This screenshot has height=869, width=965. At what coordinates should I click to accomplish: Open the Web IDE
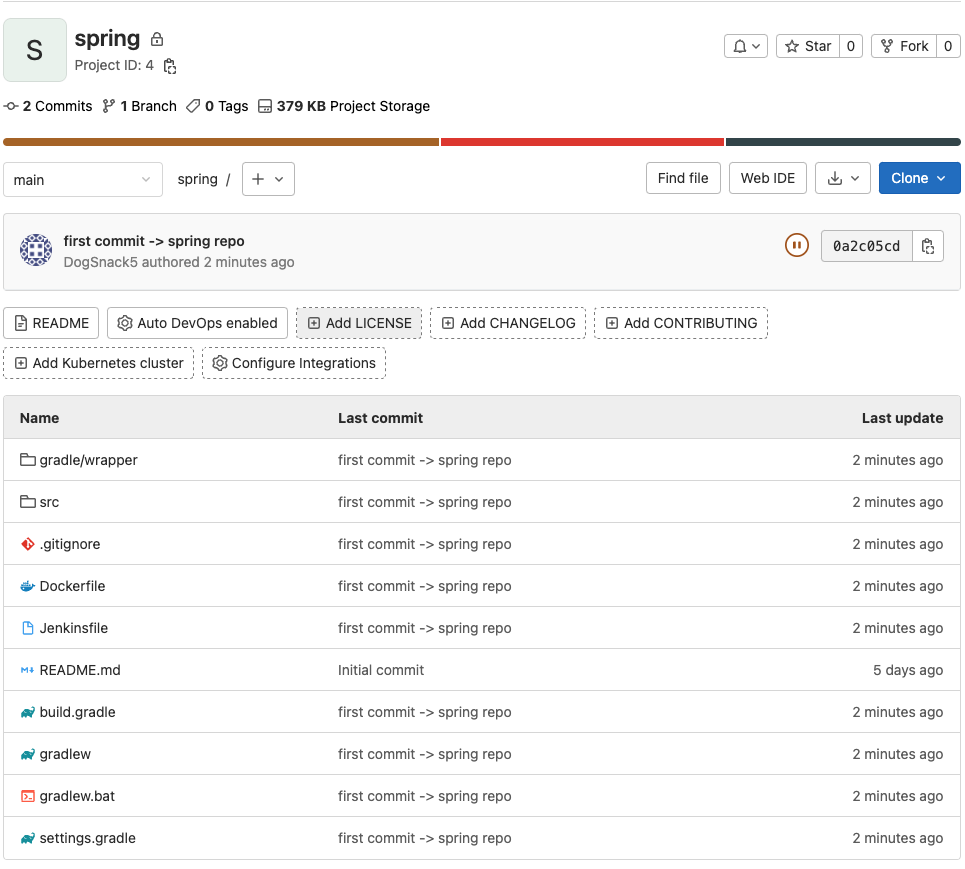[x=767, y=178]
